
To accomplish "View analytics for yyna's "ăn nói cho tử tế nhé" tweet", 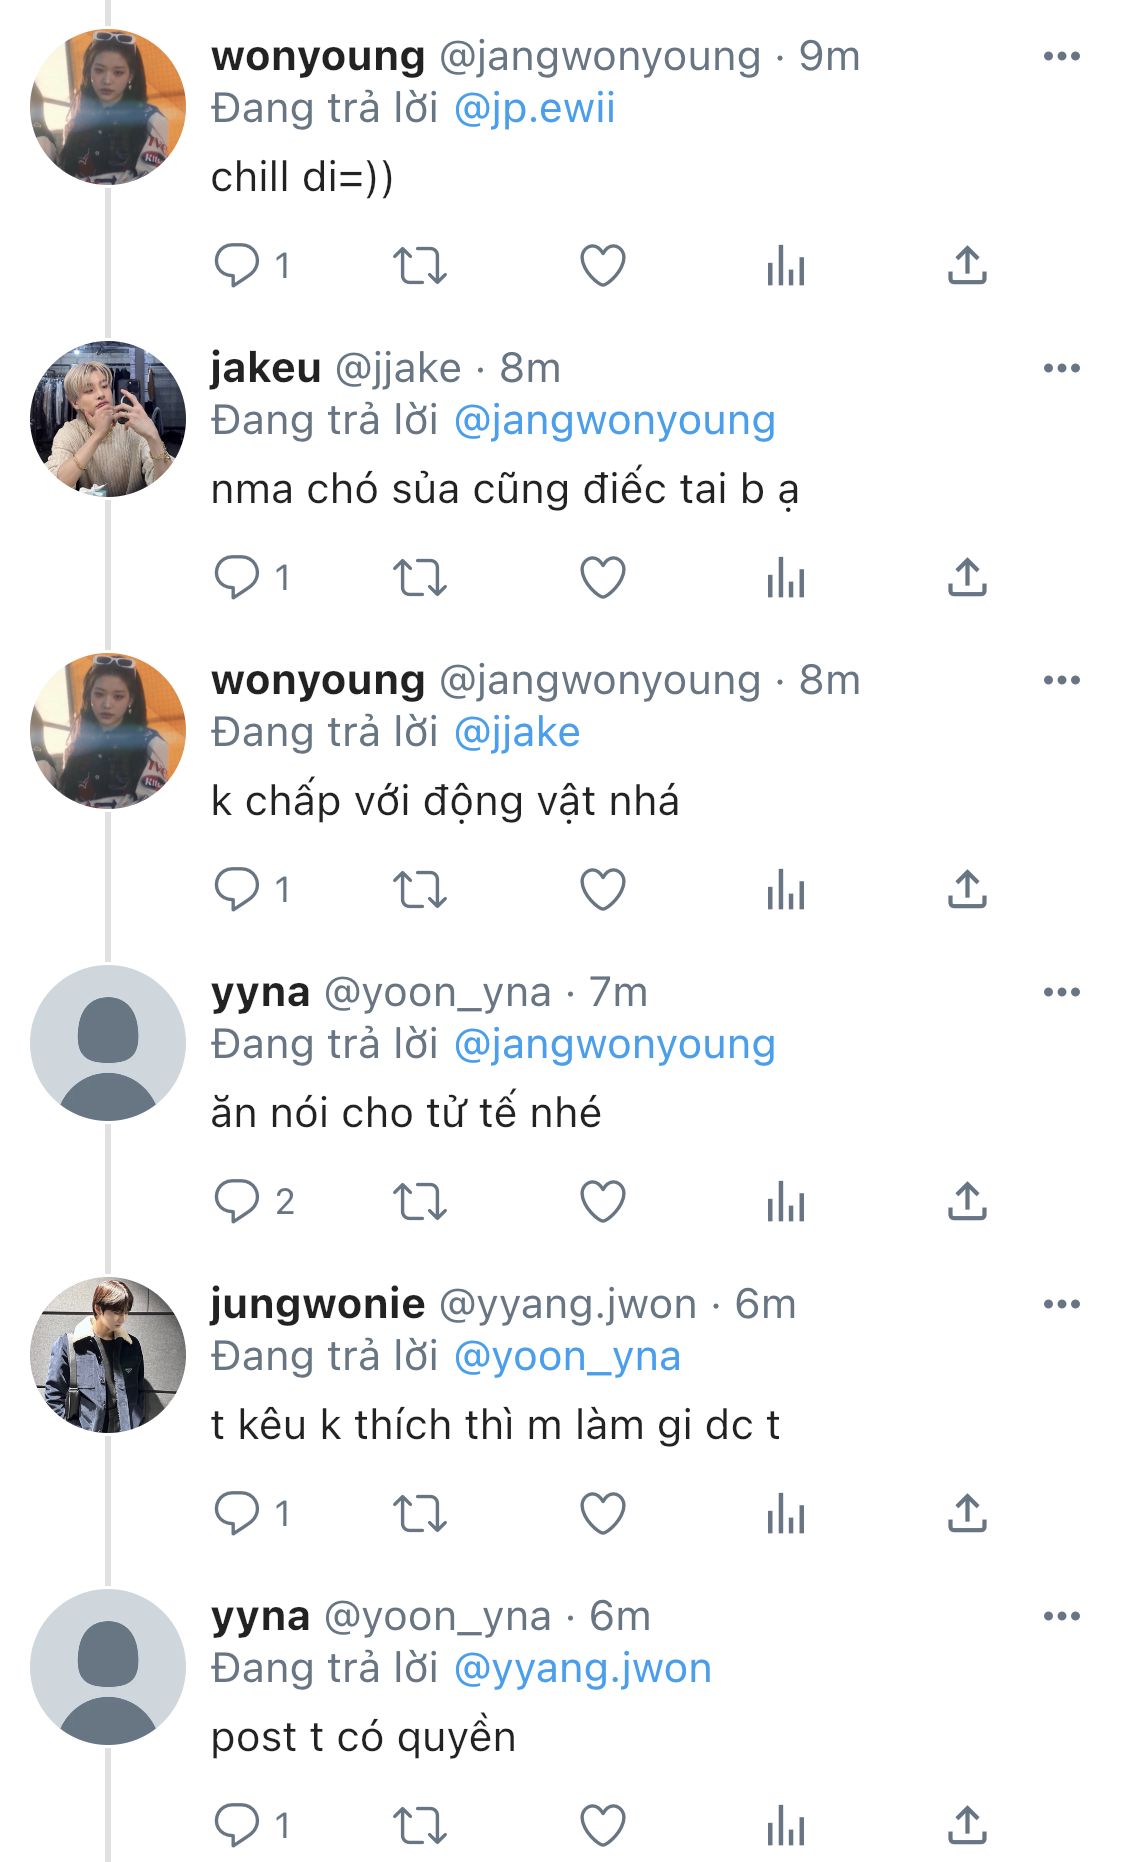I will click(x=786, y=1202).
